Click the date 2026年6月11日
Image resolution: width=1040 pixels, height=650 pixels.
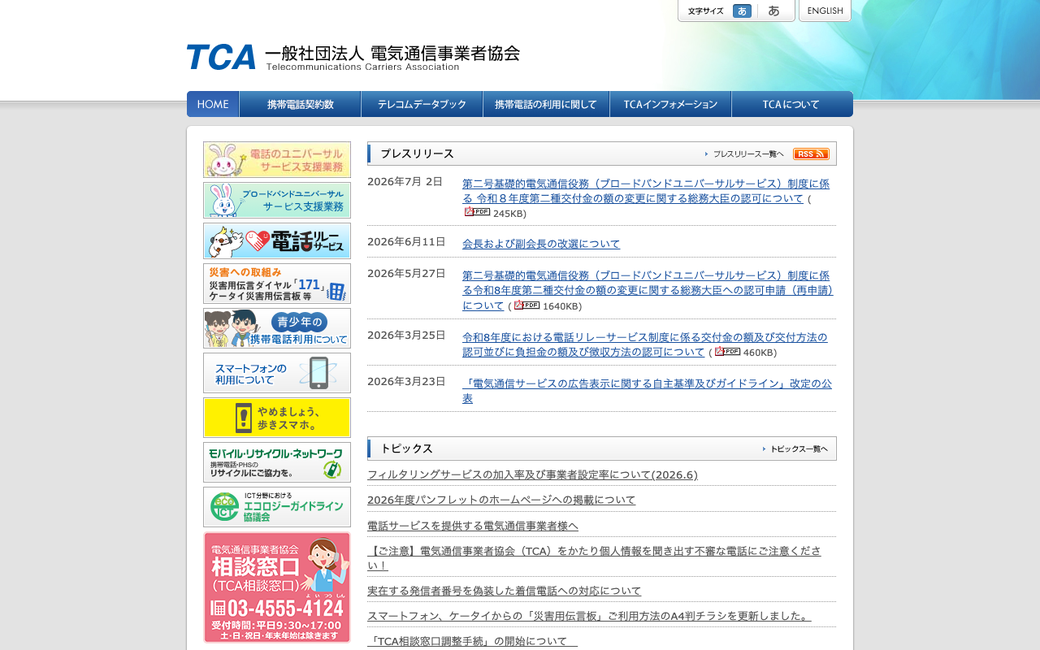[x=406, y=242]
